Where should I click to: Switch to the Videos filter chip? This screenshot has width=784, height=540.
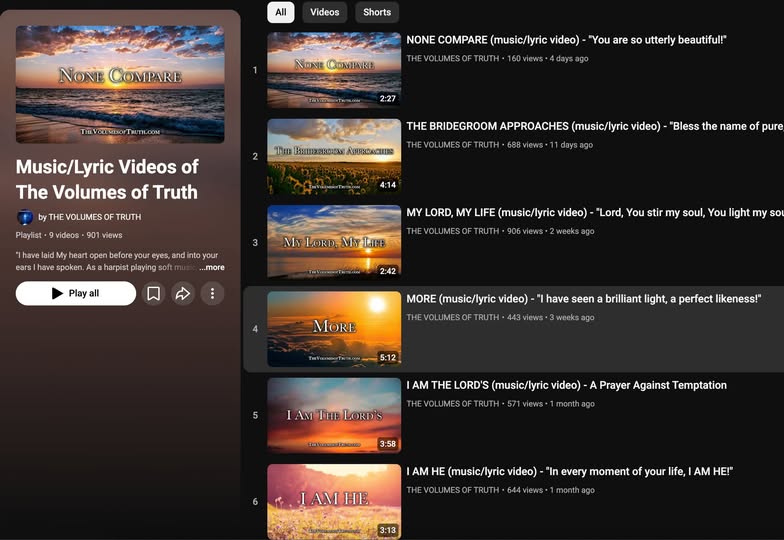tap(324, 12)
